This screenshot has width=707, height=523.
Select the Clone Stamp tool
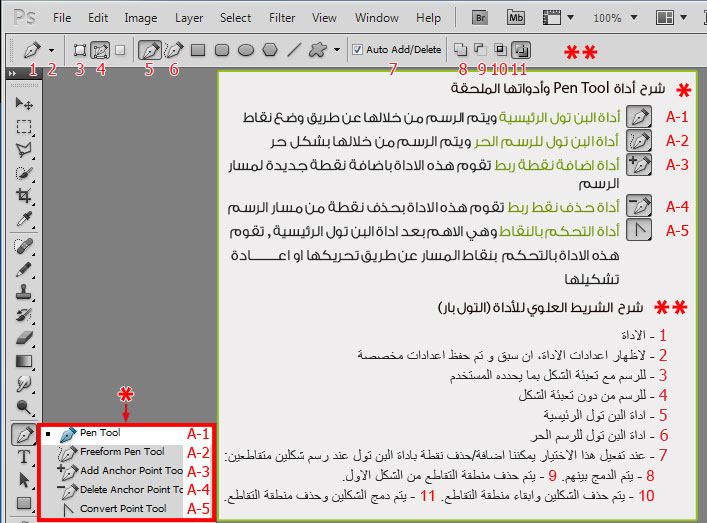pyautogui.click(x=24, y=292)
